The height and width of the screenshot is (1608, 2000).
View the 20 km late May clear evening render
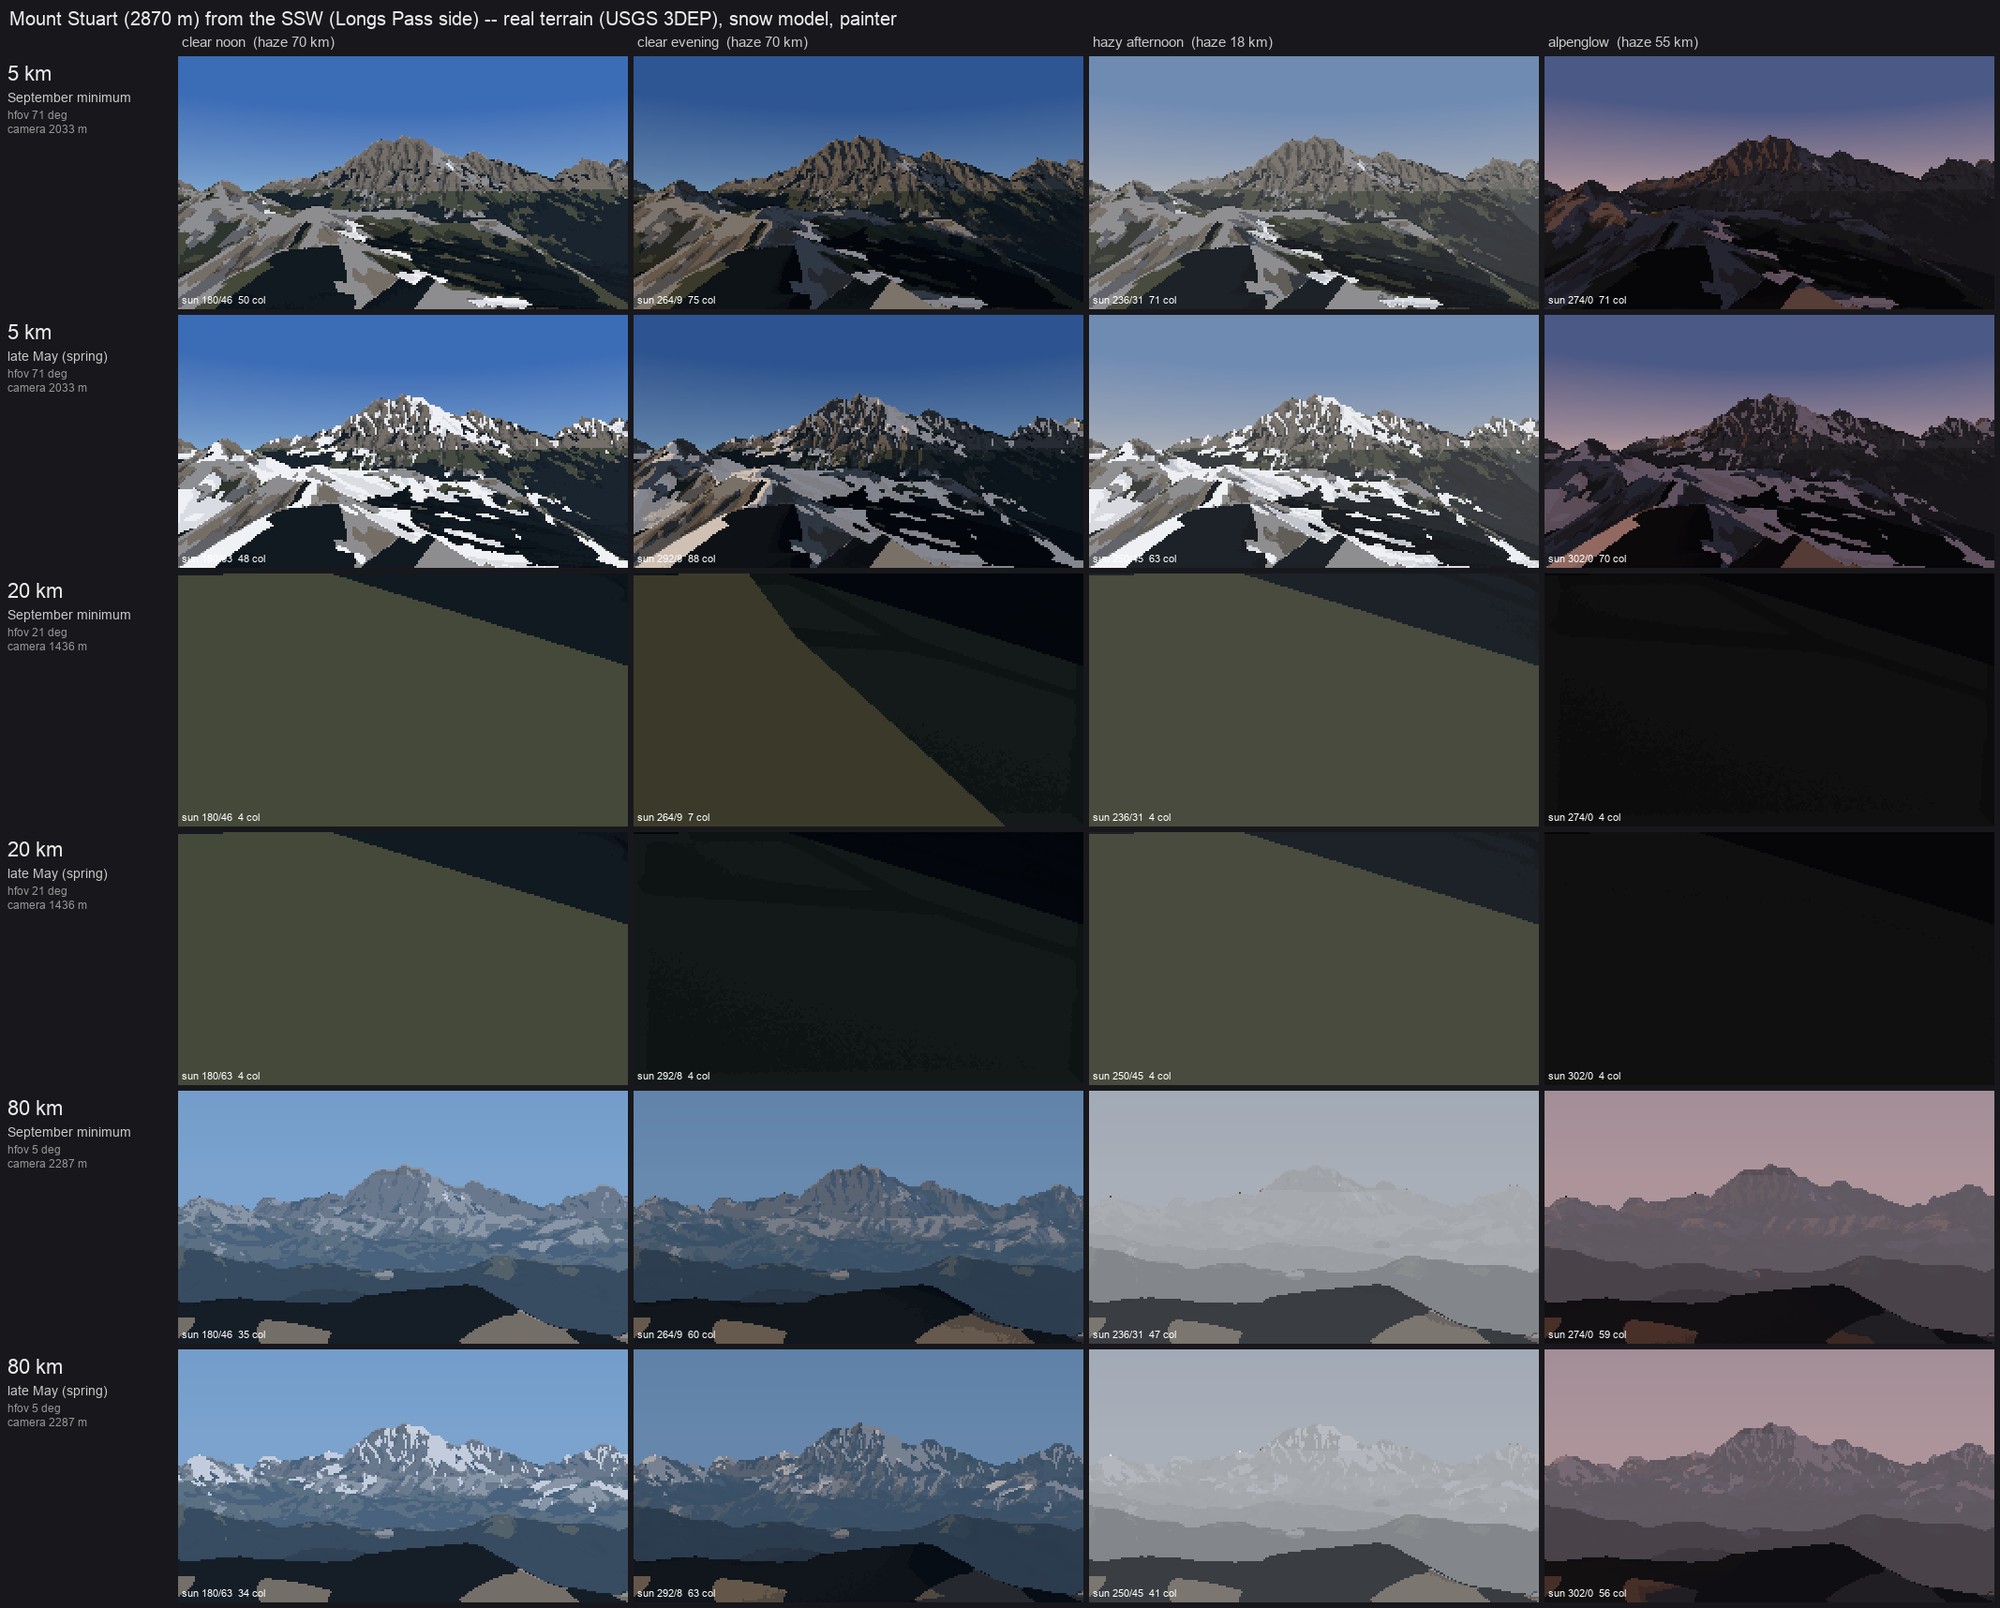(858, 958)
